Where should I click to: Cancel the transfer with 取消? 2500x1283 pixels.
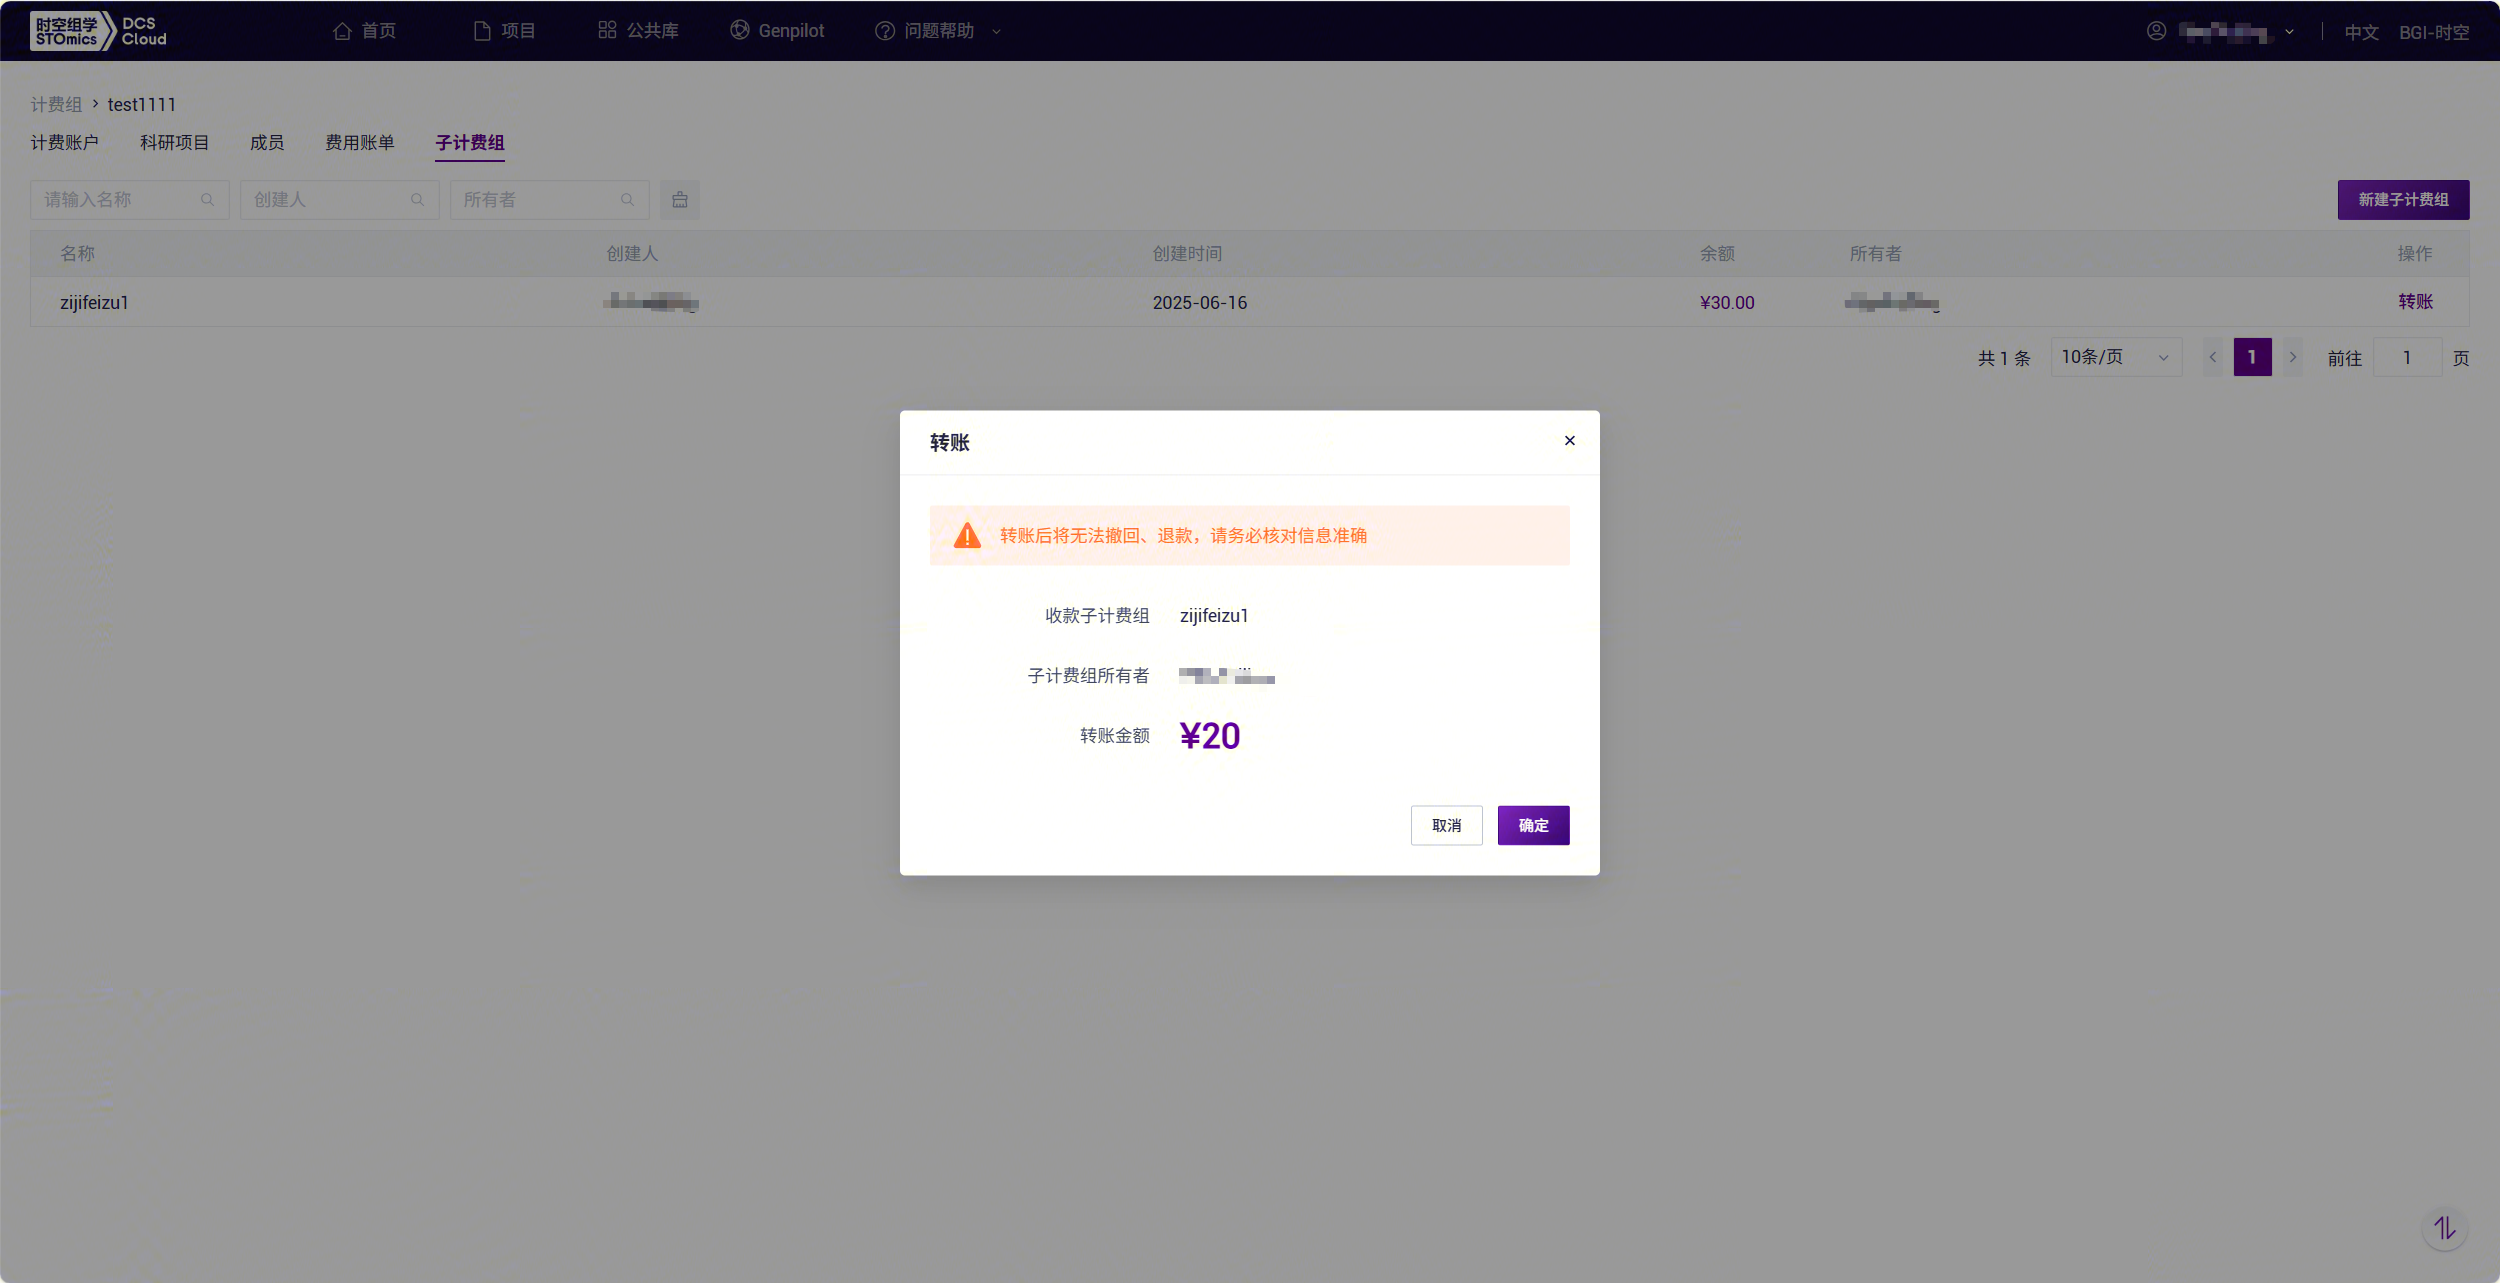tap(1446, 825)
